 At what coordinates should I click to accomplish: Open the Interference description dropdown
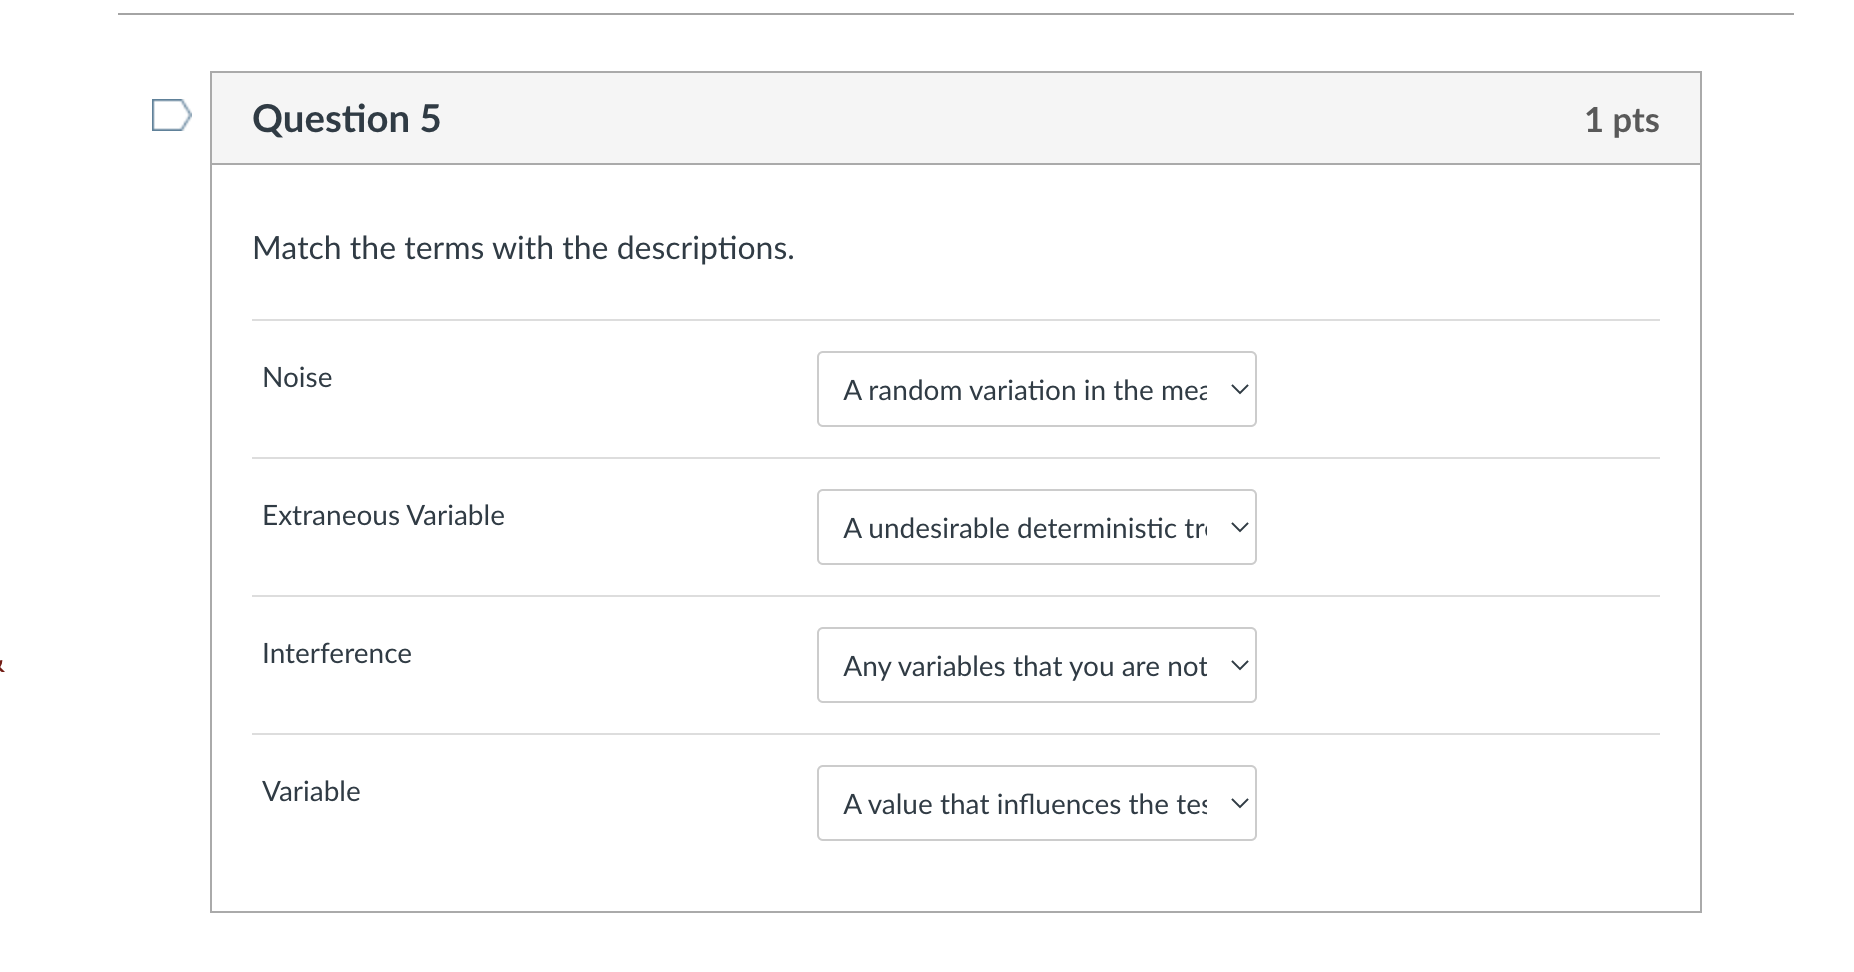[1036, 666]
